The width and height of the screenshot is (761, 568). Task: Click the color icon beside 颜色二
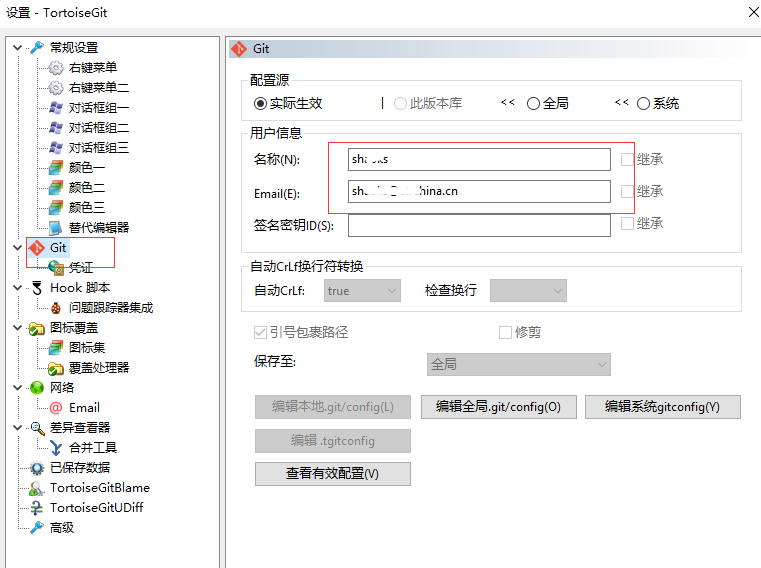56,187
